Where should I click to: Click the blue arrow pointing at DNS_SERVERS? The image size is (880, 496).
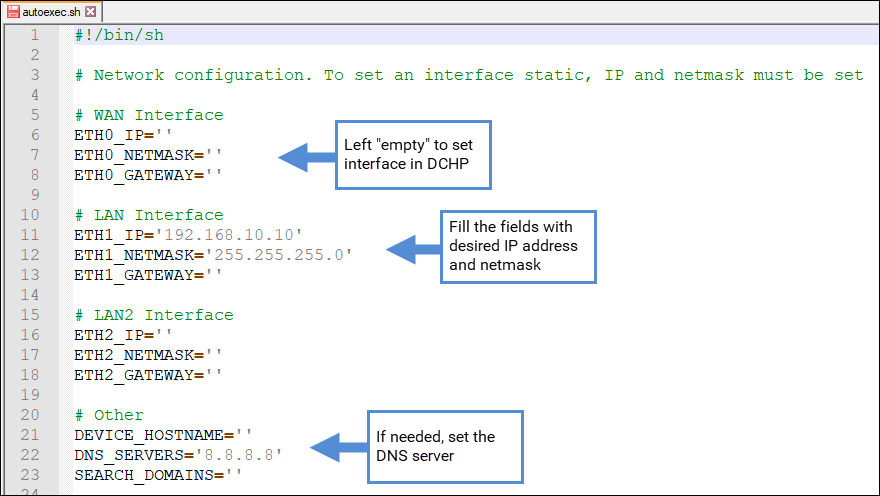pos(338,447)
